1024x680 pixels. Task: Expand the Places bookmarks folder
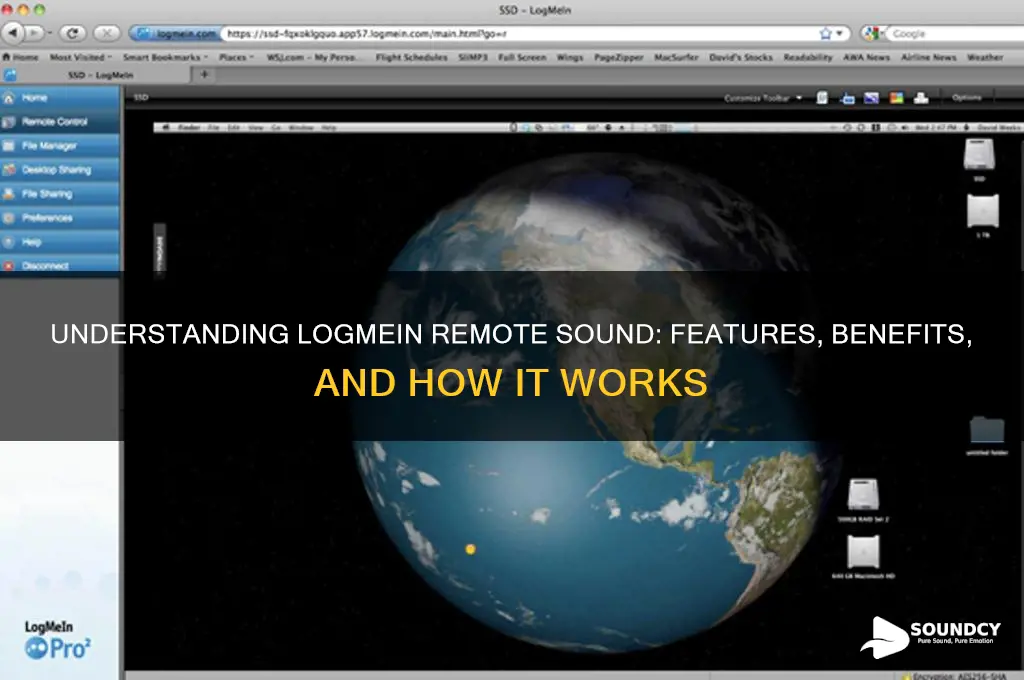click(x=236, y=57)
